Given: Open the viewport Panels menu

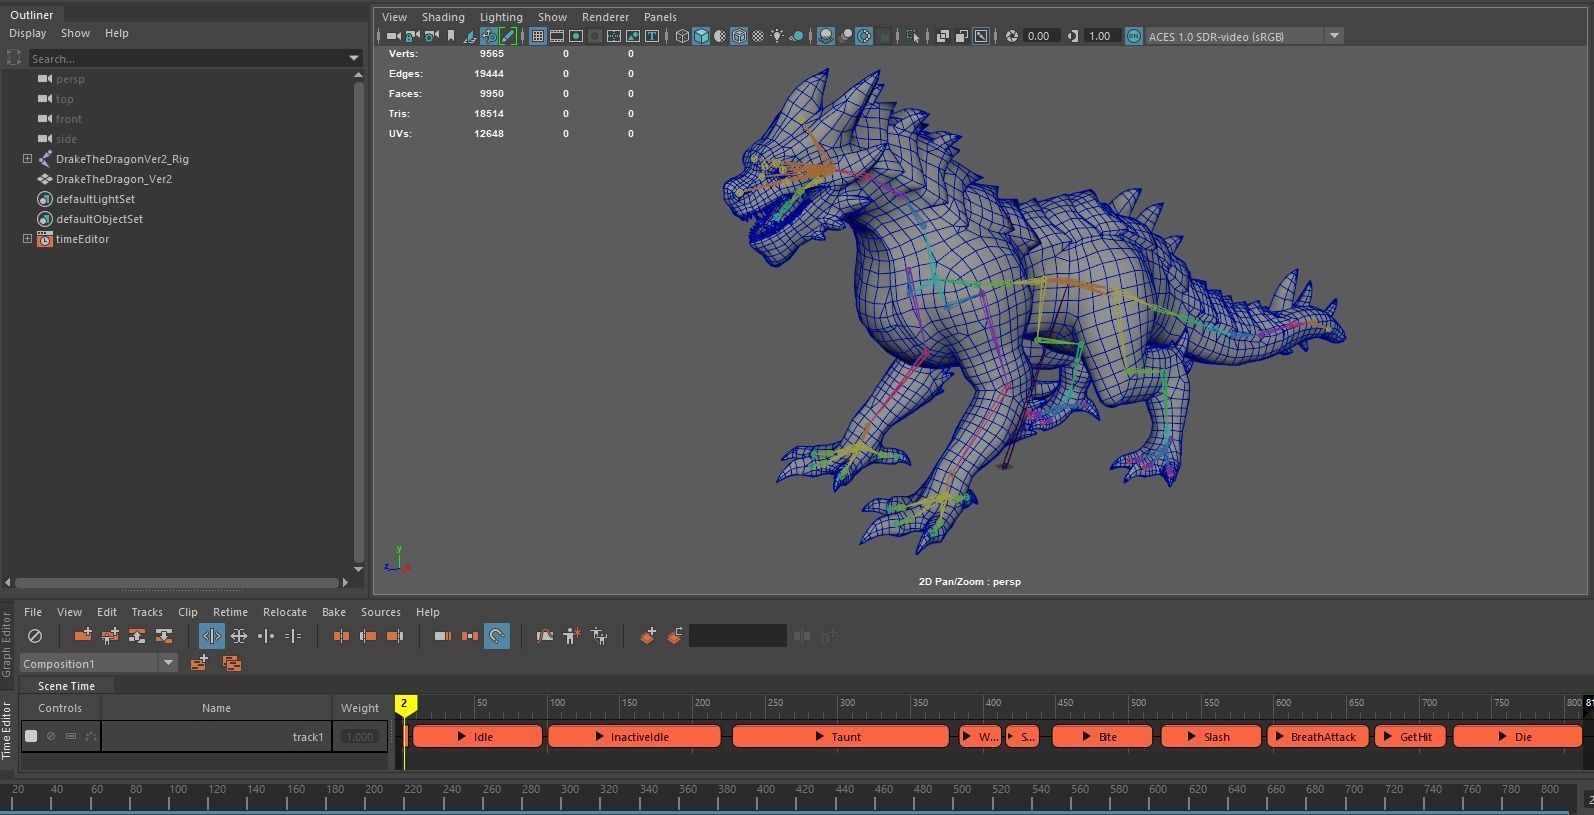Looking at the screenshot, I should click(x=660, y=17).
